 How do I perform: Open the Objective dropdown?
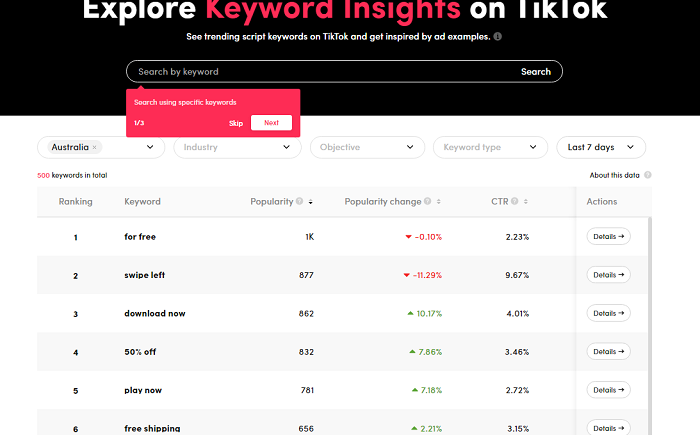tap(367, 147)
